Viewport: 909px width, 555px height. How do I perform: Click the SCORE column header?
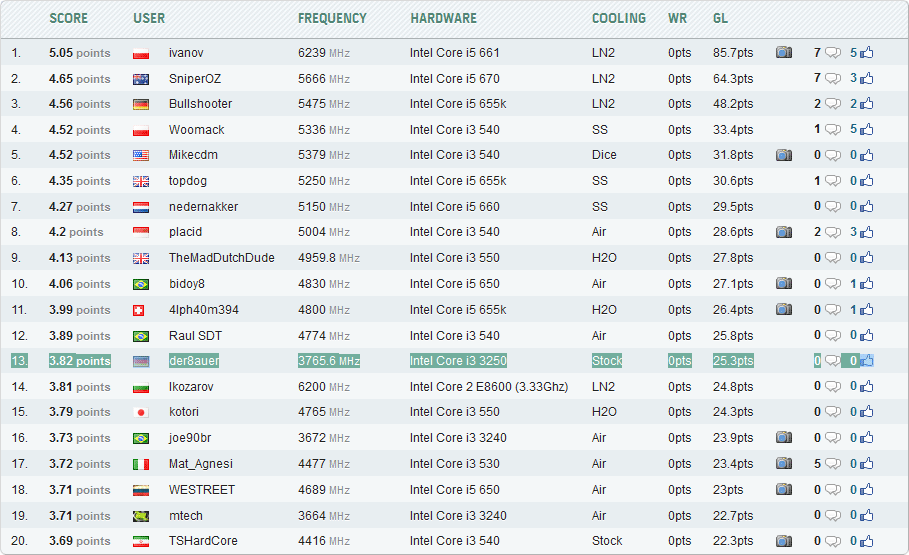68,18
